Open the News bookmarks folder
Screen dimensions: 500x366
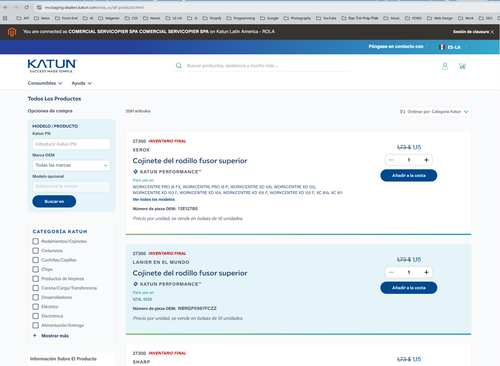coord(42,18)
